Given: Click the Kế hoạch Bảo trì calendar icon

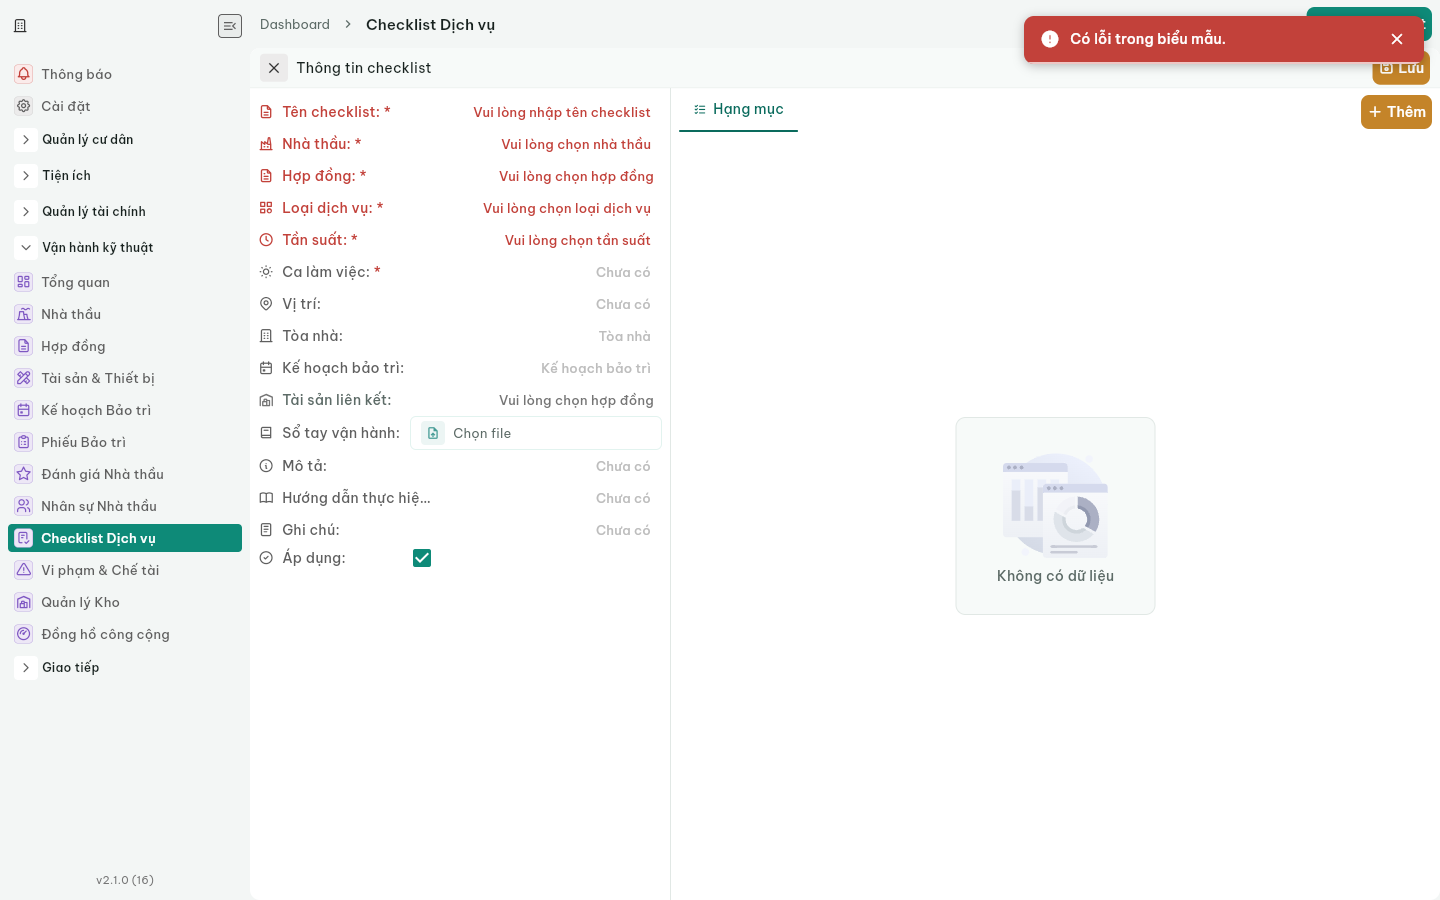Looking at the screenshot, I should coord(24,410).
